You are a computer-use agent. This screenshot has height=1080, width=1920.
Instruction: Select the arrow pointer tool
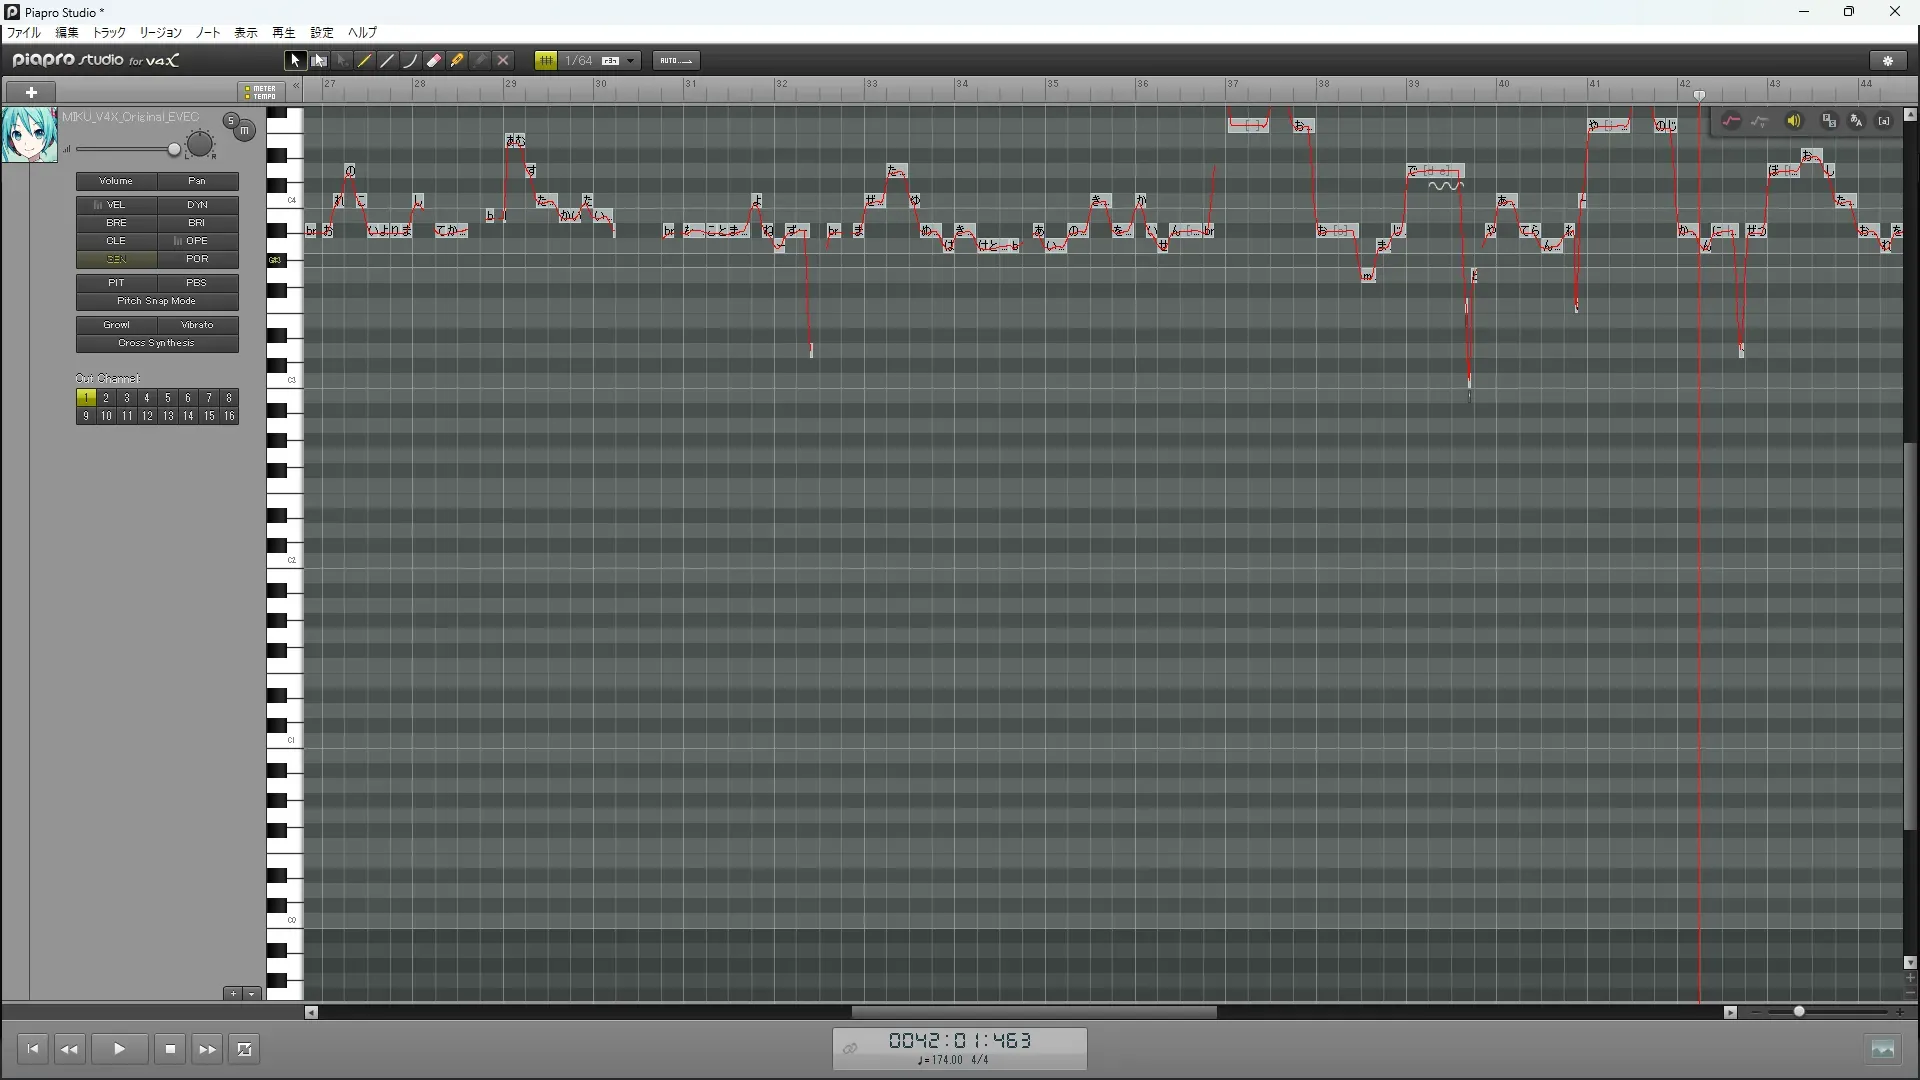[295, 61]
